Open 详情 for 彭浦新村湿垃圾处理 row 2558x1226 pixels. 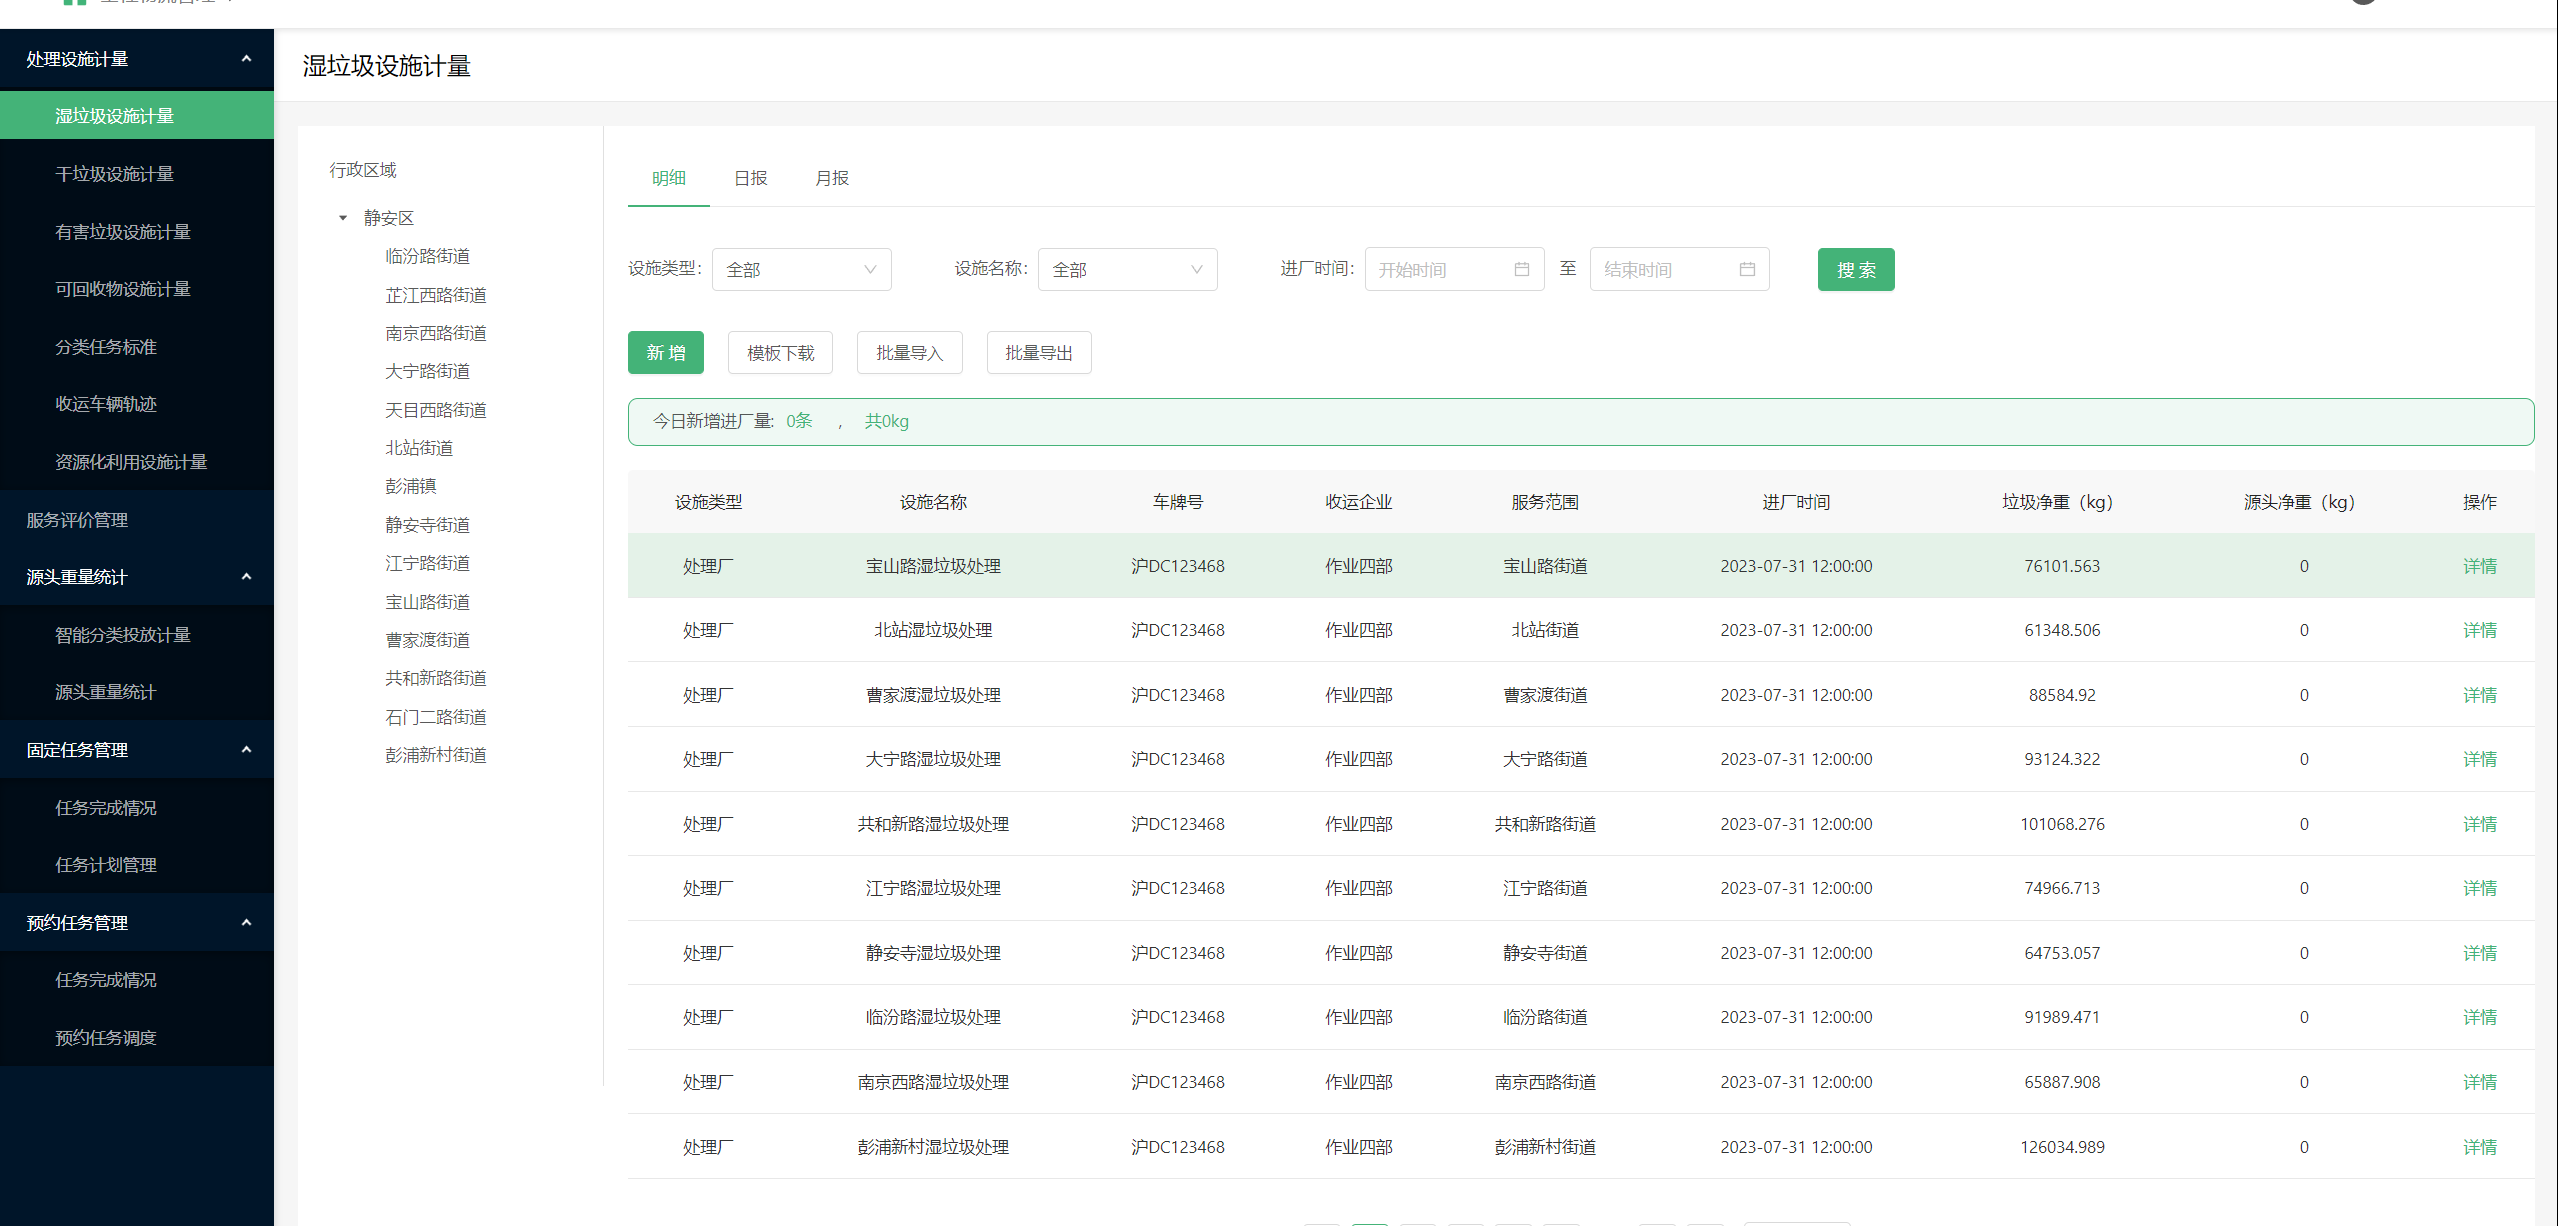pyautogui.click(x=2480, y=1147)
